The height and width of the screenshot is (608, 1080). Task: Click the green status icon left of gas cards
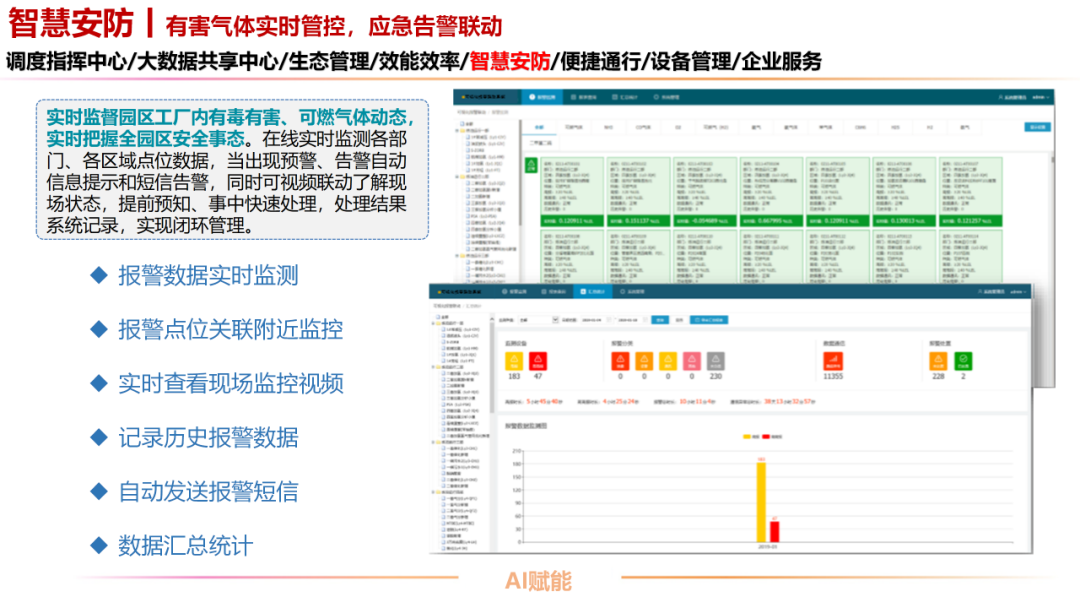click(531, 166)
